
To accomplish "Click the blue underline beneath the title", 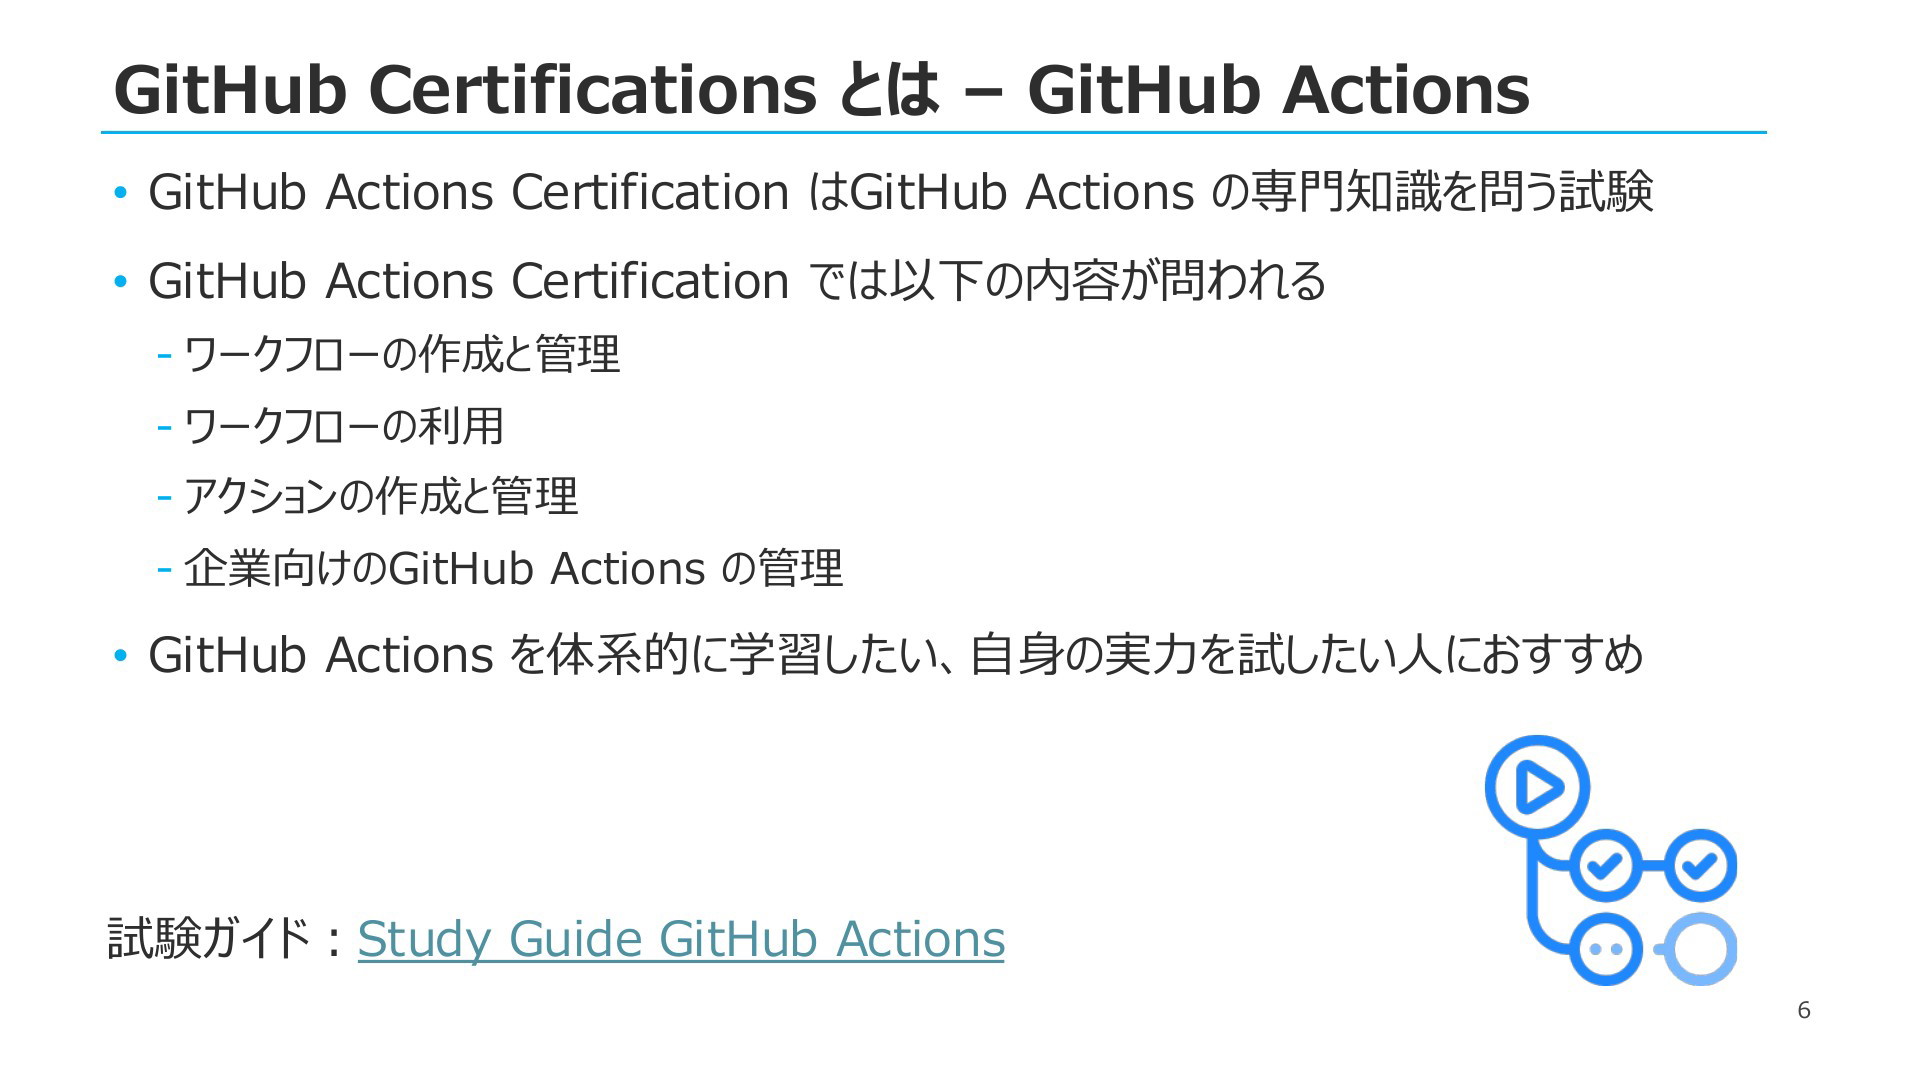I will 933,132.
